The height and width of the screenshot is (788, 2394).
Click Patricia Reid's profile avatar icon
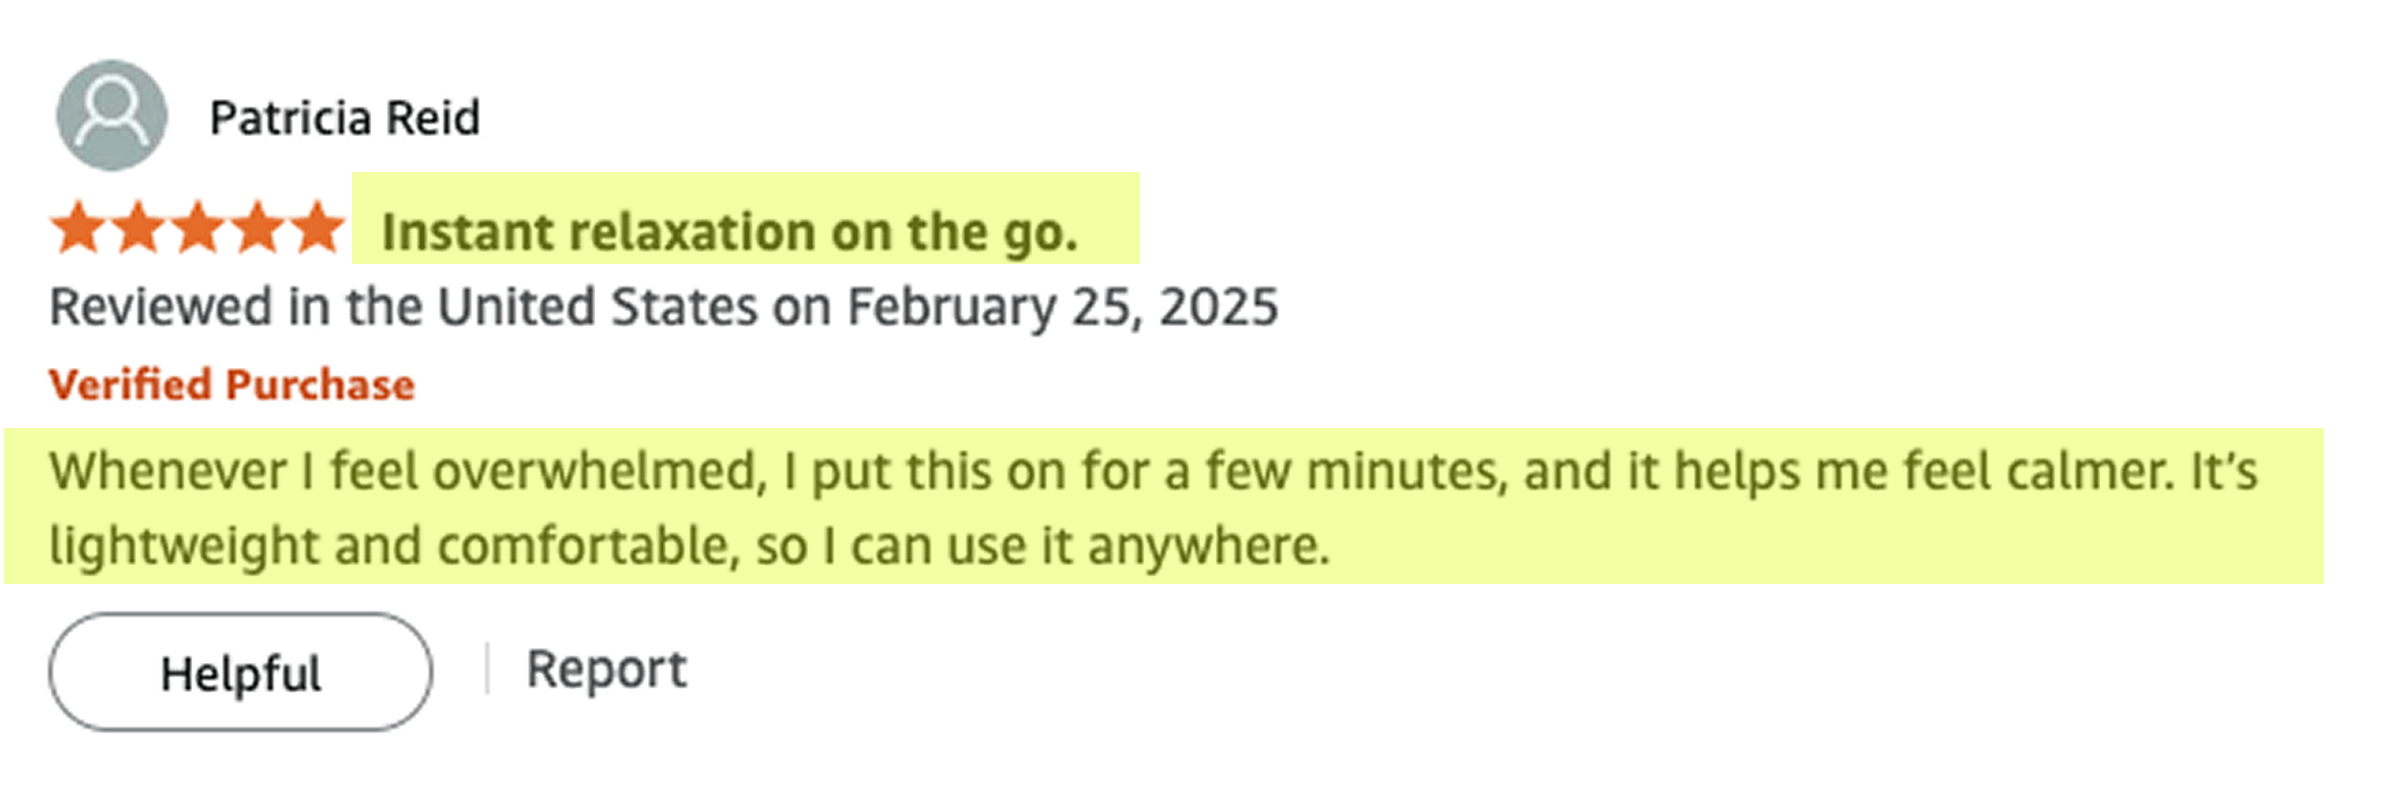click(112, 115)
